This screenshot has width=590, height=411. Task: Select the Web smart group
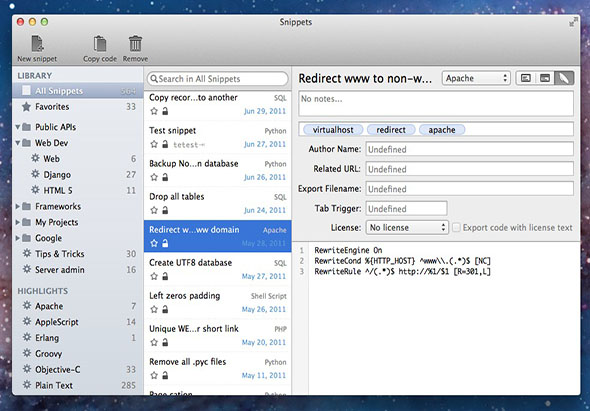coord(78,159)
